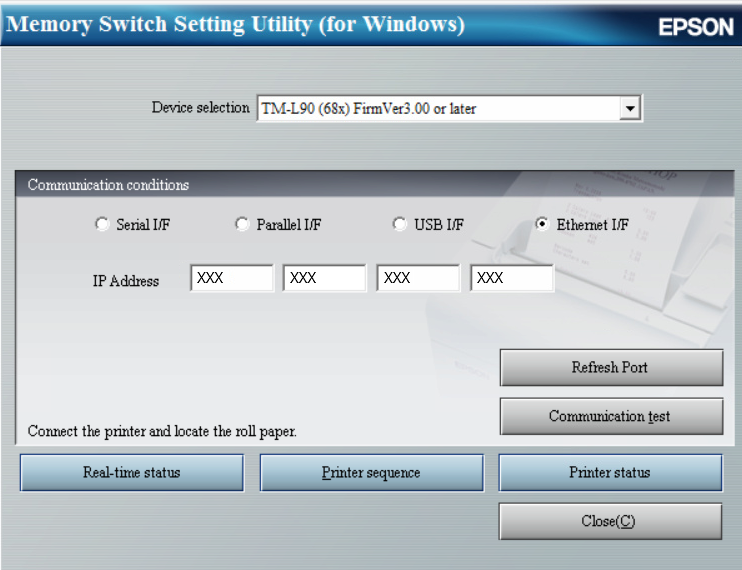
Task: Open the Device selection dropdown arrow
Action: (629, 108)
